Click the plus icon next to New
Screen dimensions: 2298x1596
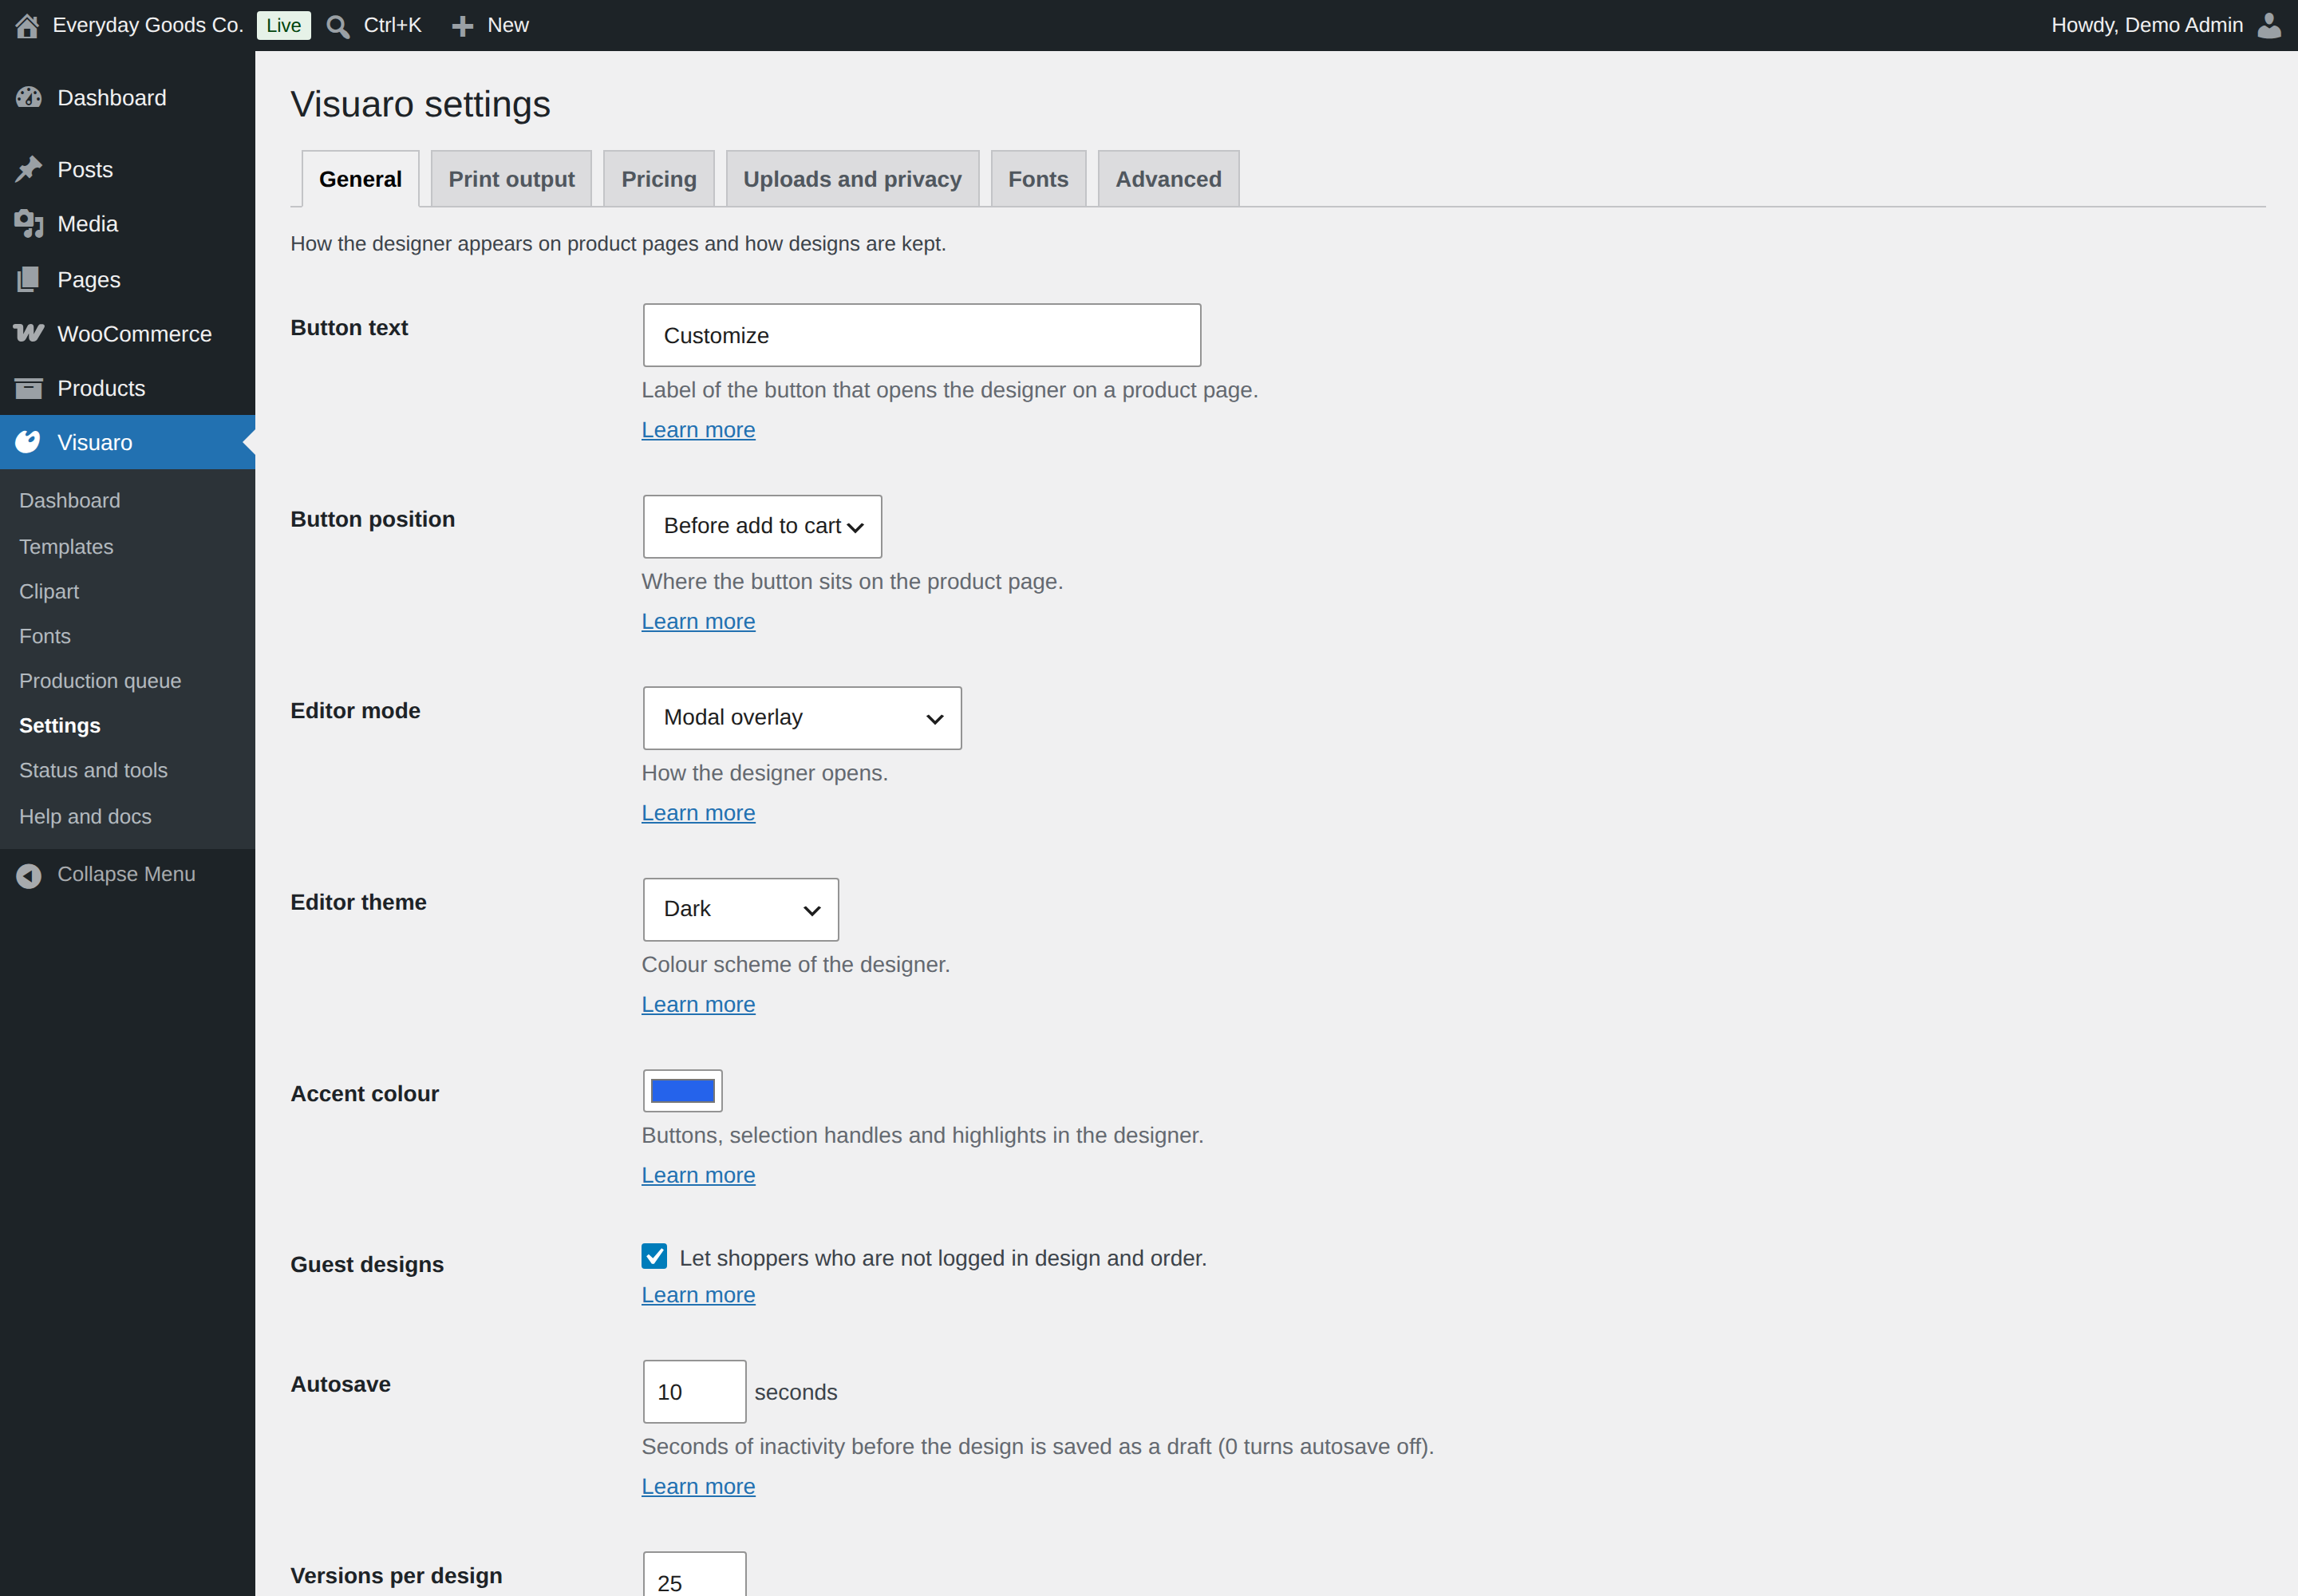pos(462,27)
